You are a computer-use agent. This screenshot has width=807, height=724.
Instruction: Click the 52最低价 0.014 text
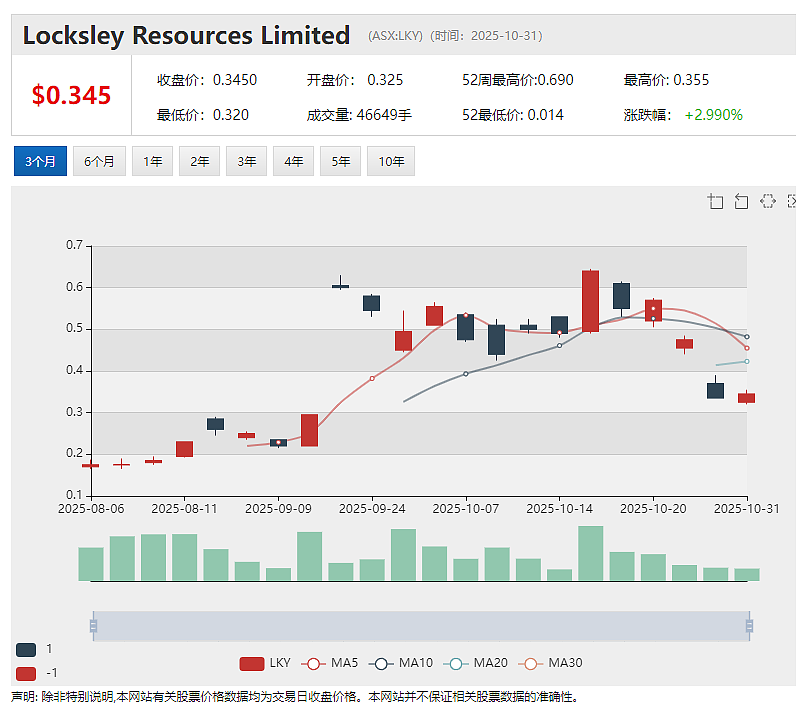(x=513, y=115)
